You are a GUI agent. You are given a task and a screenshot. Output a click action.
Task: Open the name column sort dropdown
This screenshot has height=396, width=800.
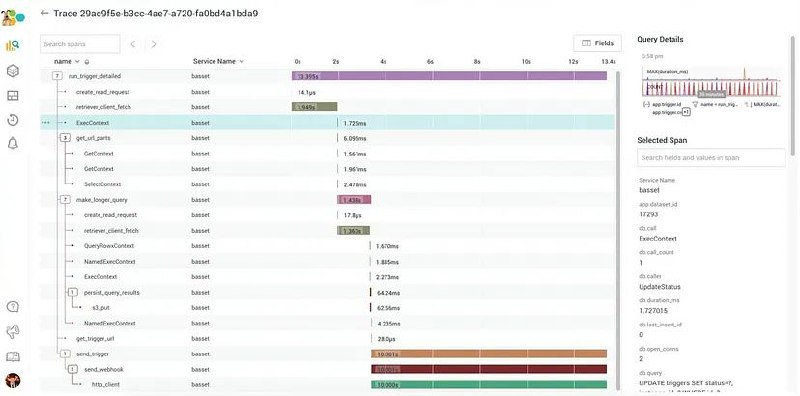point(77,61)
